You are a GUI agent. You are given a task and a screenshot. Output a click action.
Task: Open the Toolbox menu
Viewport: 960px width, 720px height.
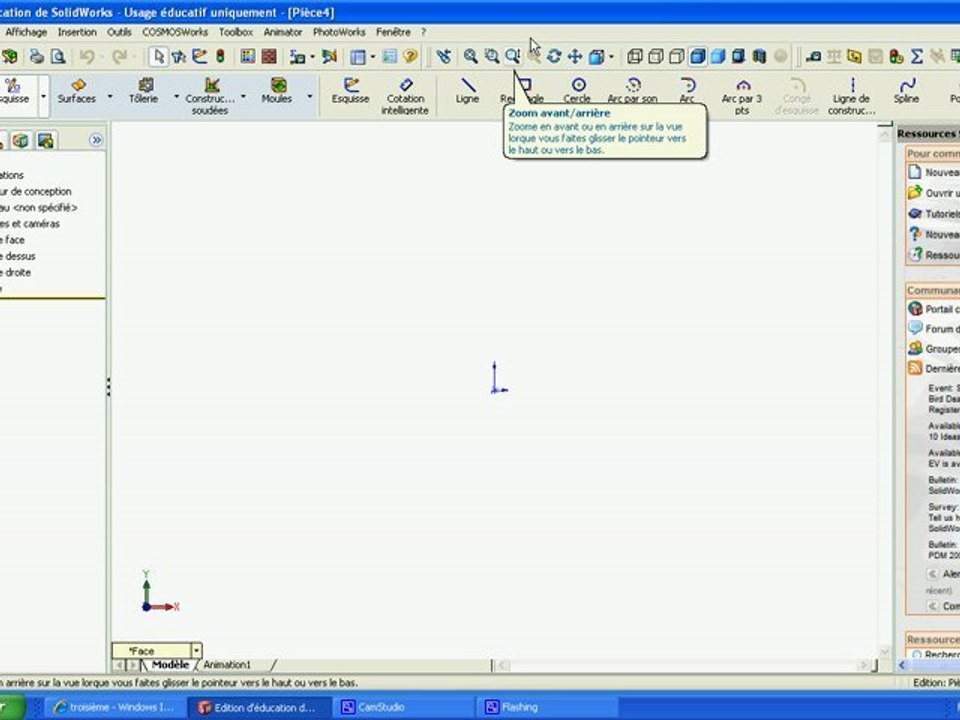236,32
